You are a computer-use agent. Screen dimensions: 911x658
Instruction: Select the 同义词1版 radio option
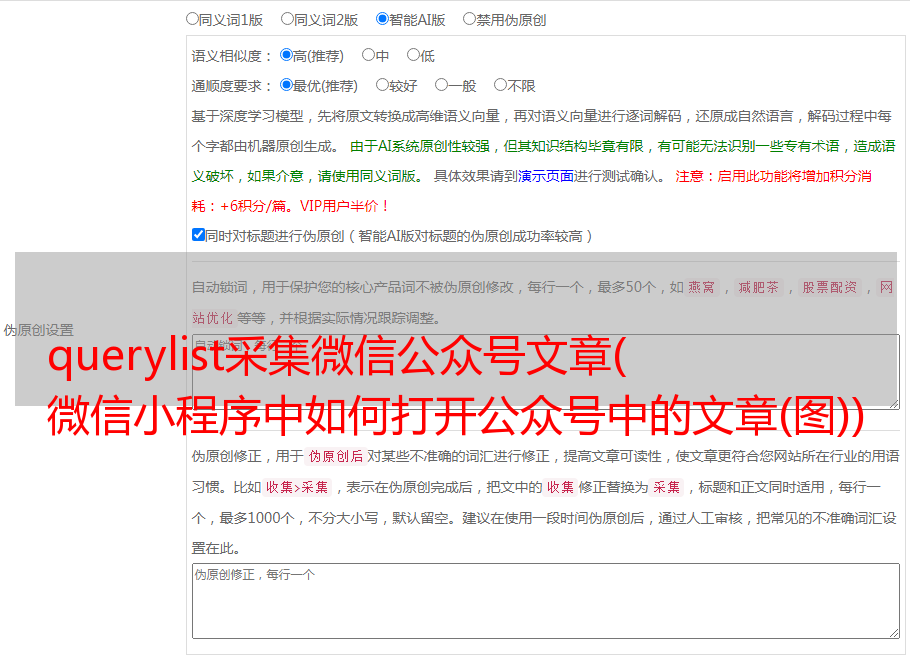[x=192, y=19]
